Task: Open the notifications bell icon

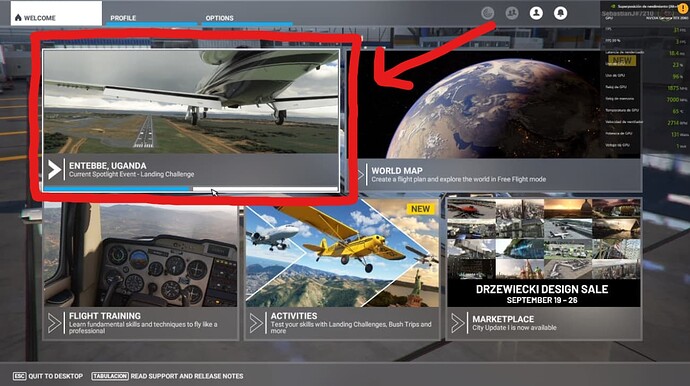Action: pos(560,13)
